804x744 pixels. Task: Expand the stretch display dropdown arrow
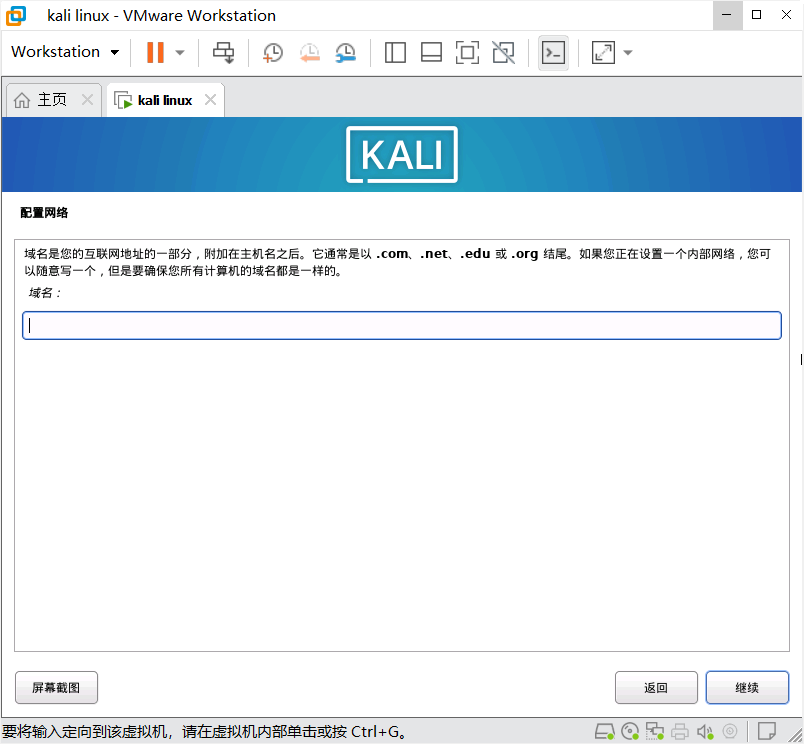[628, 52]
